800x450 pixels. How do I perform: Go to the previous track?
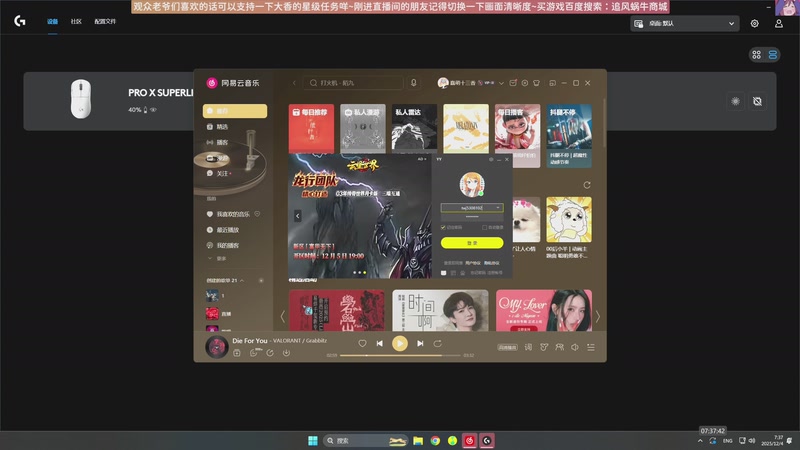(x=380, y=343)
